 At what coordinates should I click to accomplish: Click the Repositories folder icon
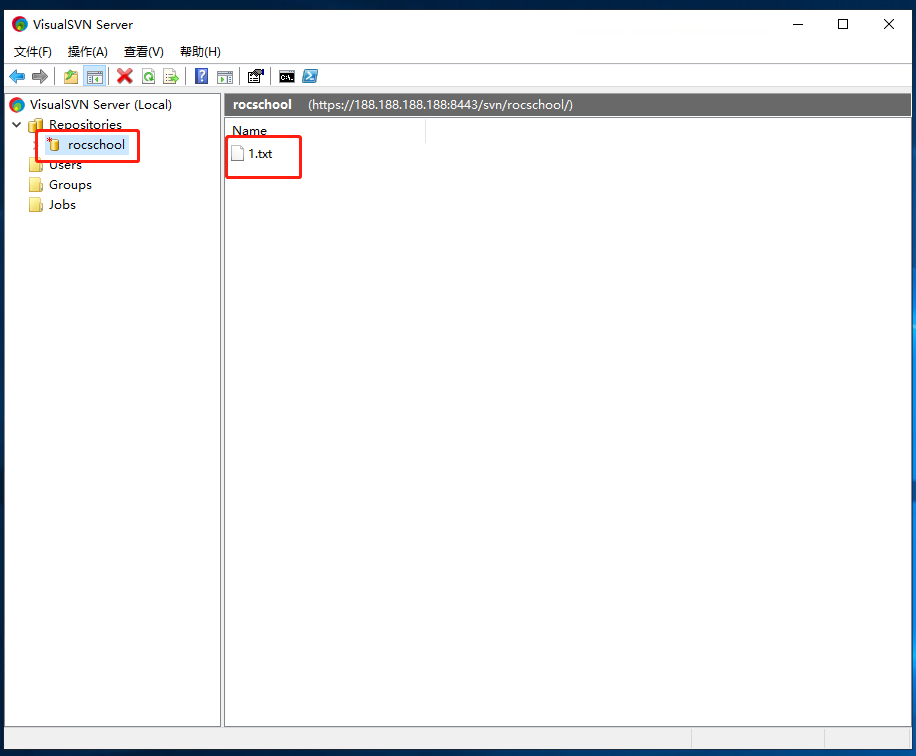click(x=36, y=124)
